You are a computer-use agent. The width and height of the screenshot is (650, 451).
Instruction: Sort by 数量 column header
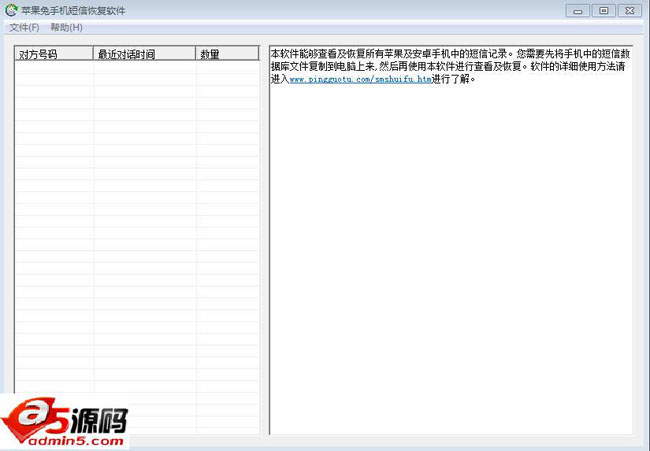[x=227, y=54]
